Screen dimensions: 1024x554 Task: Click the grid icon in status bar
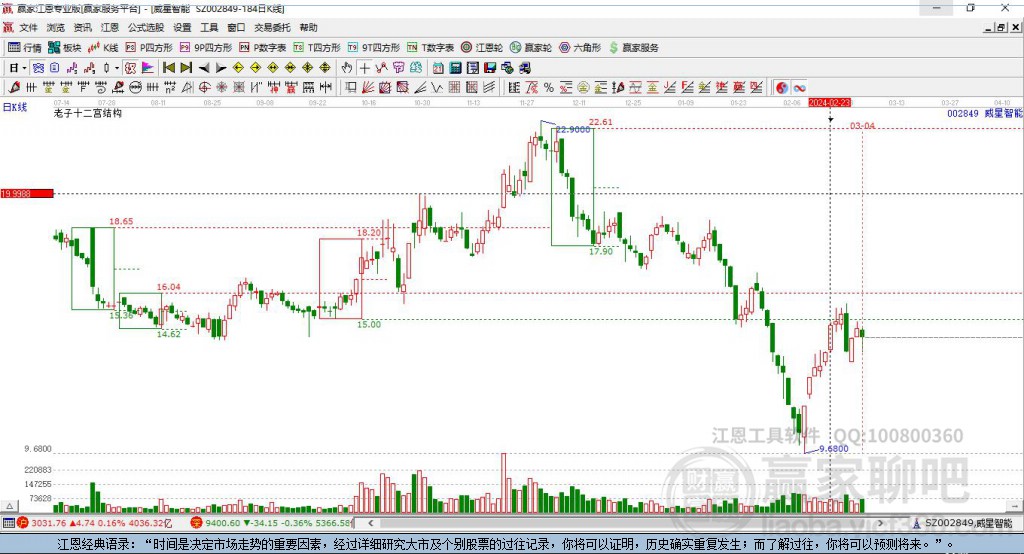pos(8,523)
